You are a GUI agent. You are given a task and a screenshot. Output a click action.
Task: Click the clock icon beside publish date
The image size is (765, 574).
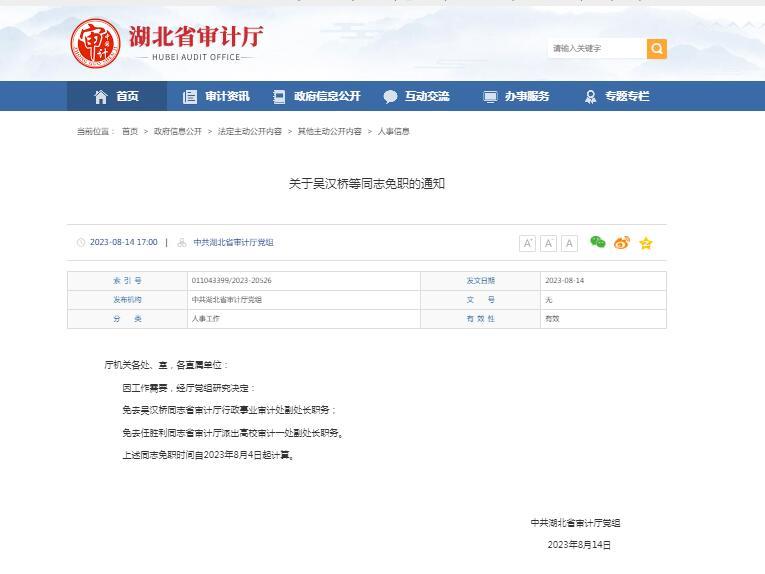[81, 242]
